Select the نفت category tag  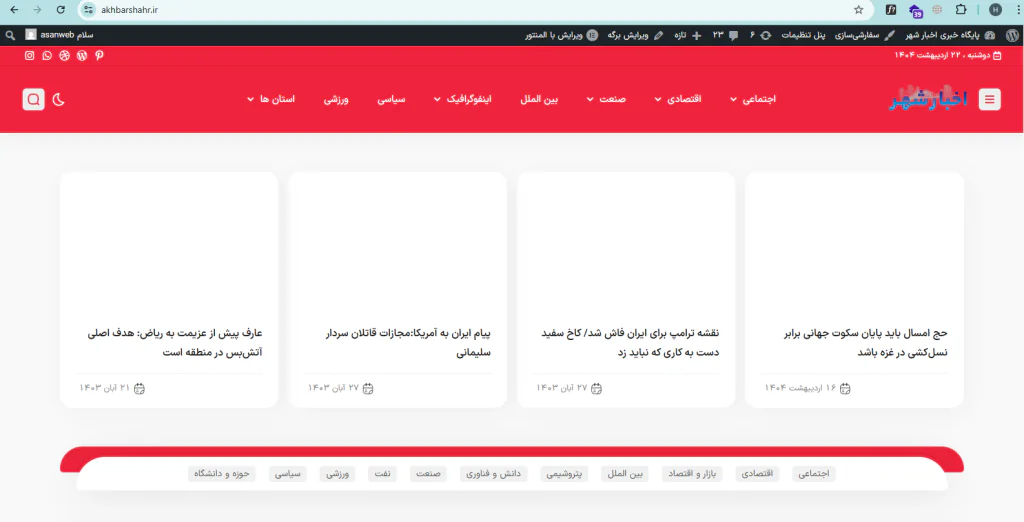tap(382, 474)
